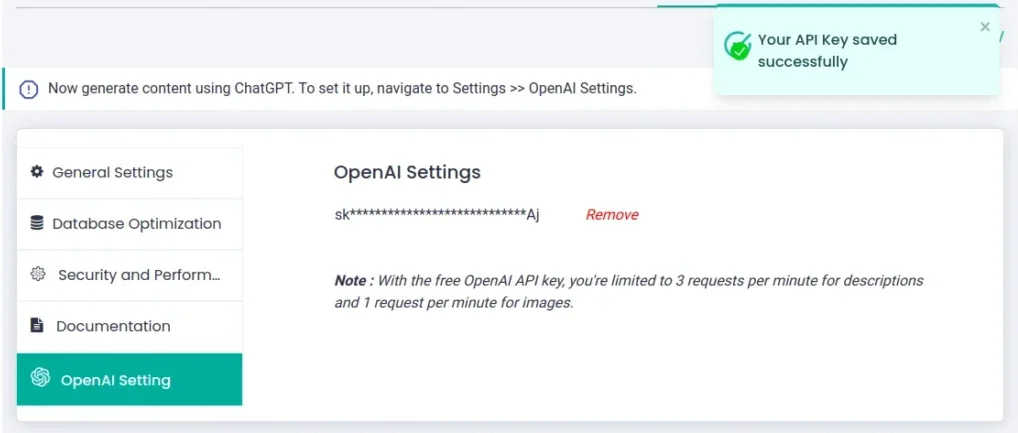Viewport: 1018px width, 433px height.
Task: Click the Database Optimization stack icon
Action: click(37, 223)
